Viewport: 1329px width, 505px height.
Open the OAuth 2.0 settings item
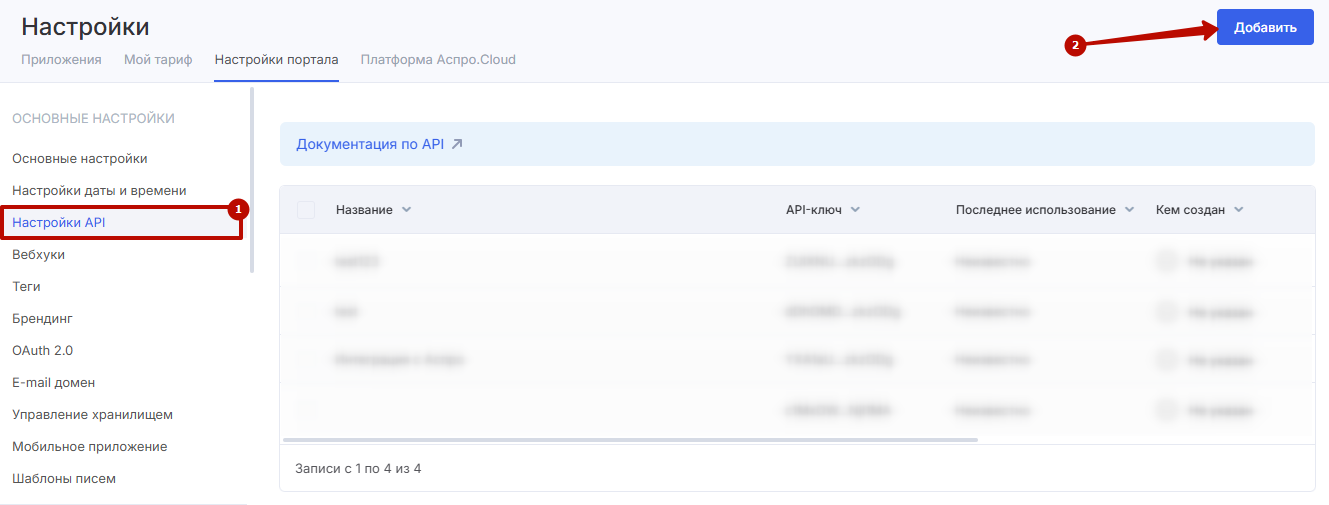coord(42,350)
